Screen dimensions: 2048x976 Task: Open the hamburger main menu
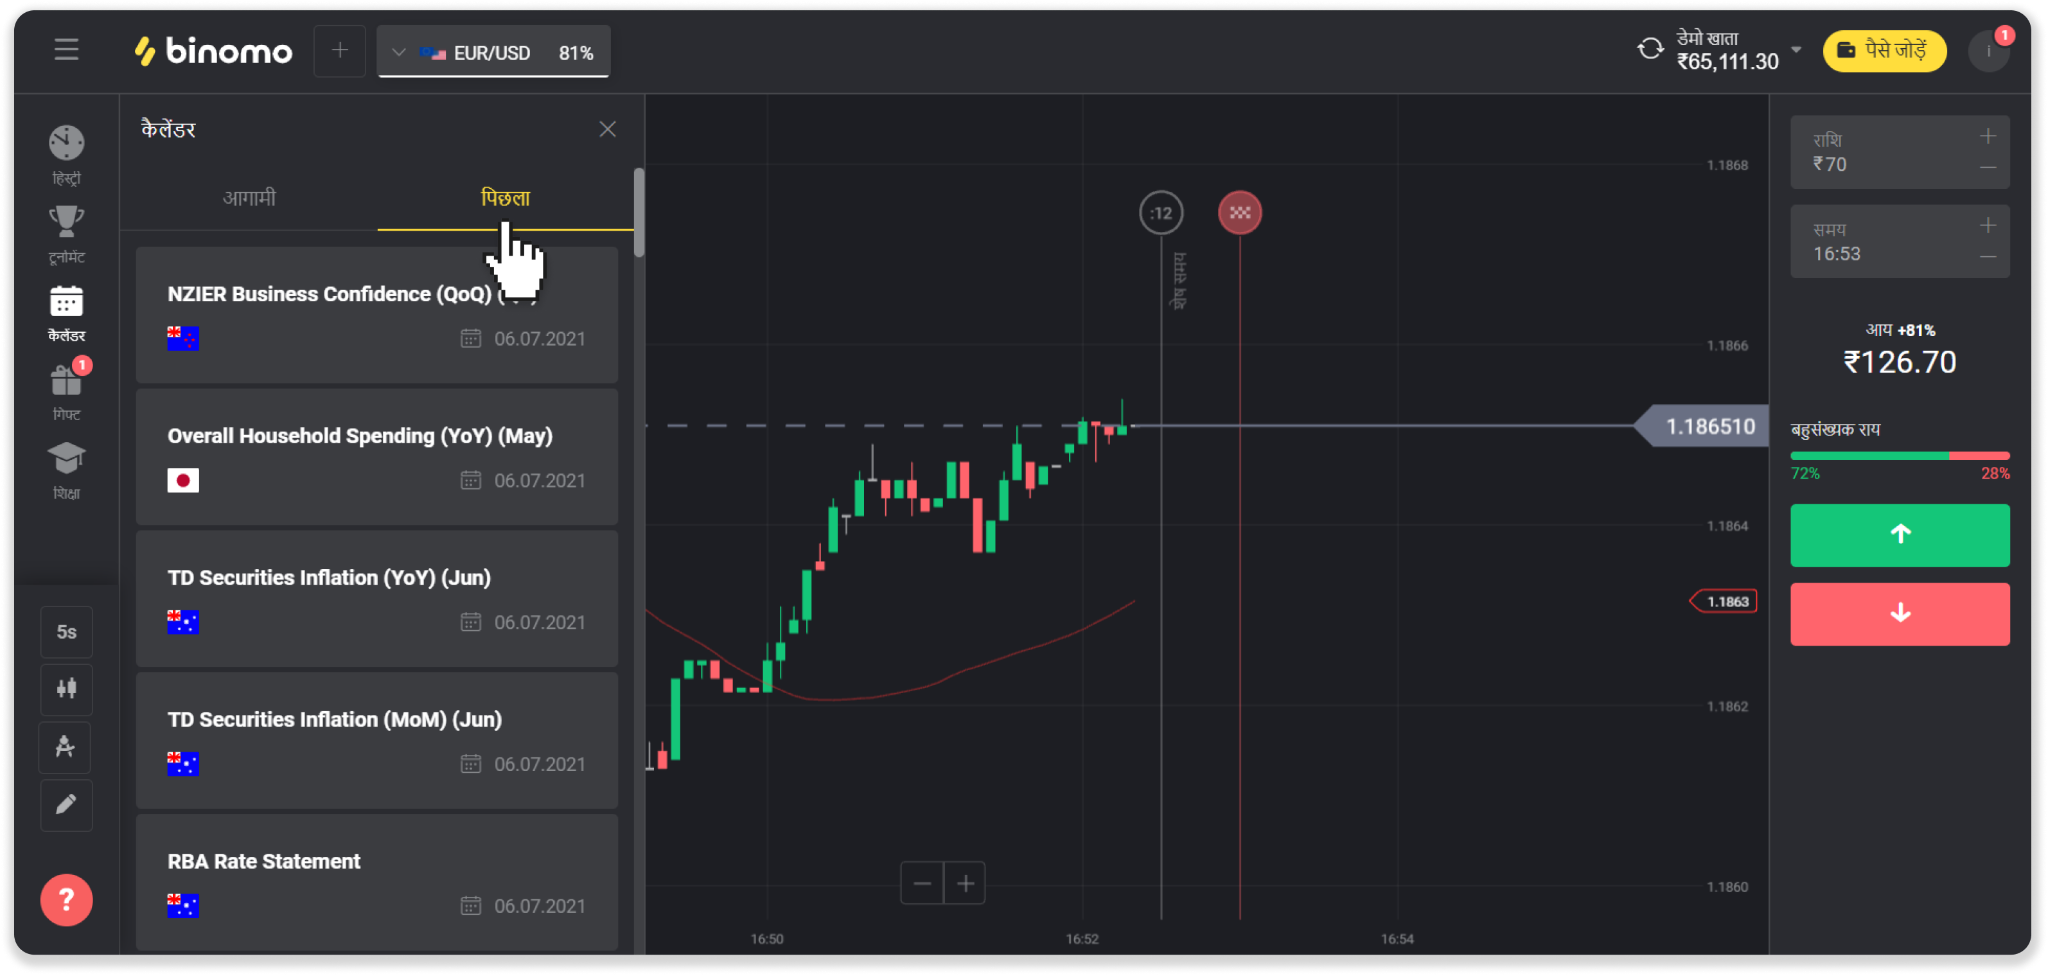tap(66, 50)
